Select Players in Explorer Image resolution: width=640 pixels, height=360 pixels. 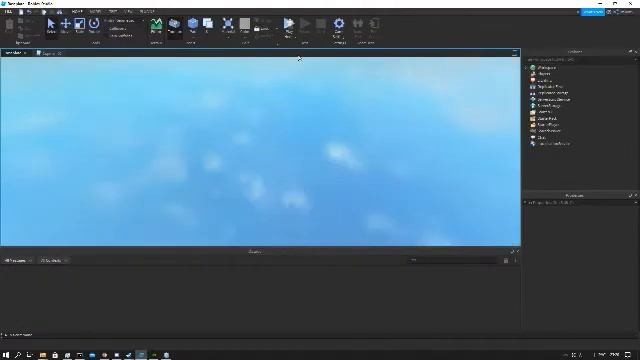point(544,74)
